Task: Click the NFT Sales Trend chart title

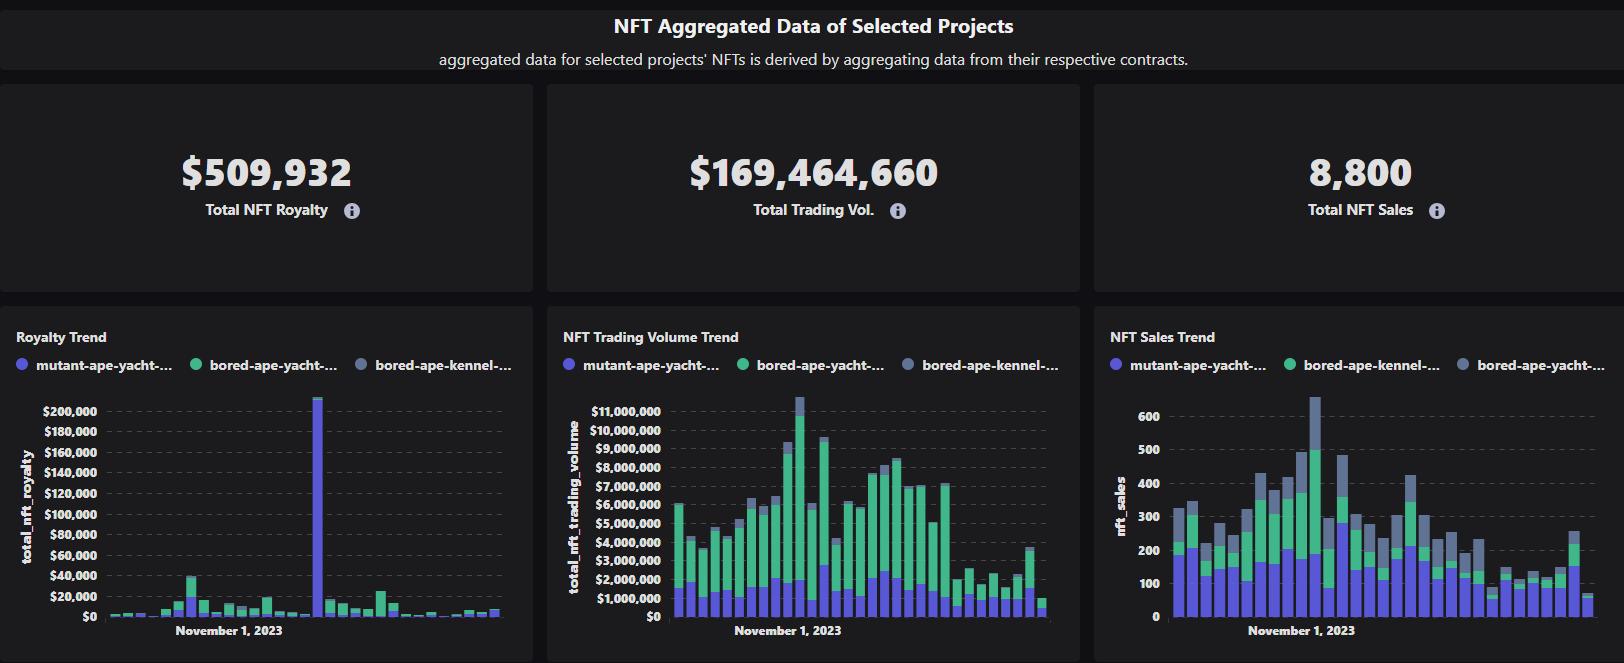Action: click(1162, 338)
